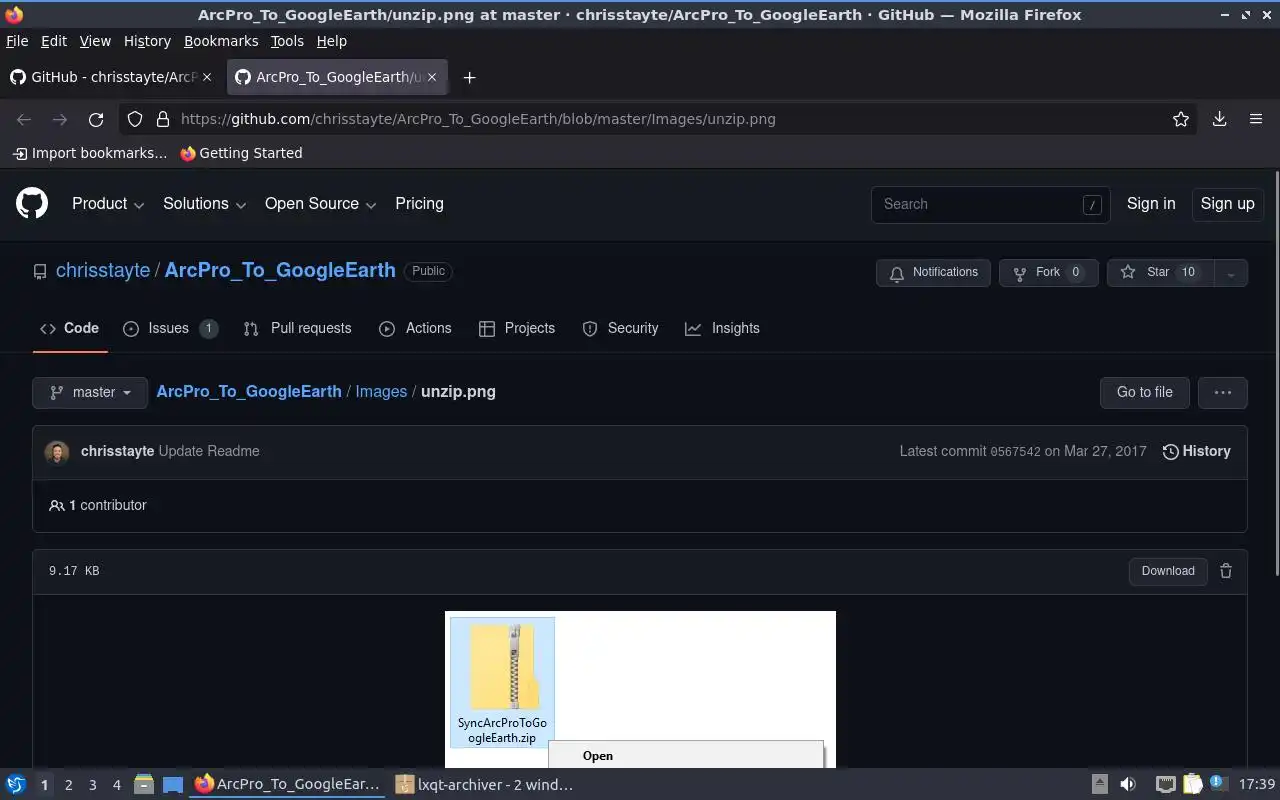Open History of the file commits

pos(1197,451)
